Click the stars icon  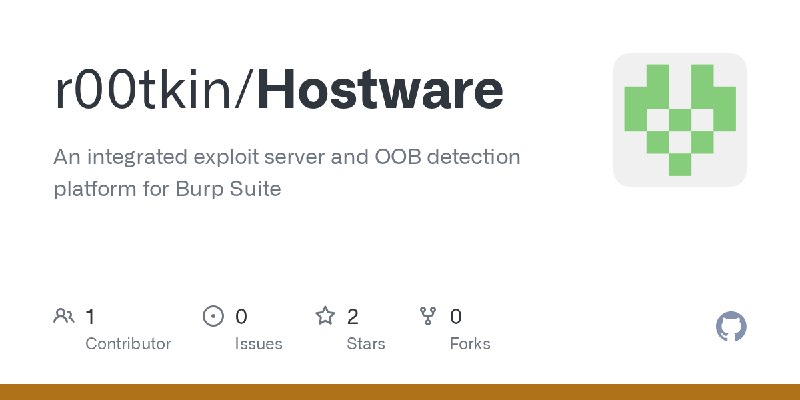[325, 316]
